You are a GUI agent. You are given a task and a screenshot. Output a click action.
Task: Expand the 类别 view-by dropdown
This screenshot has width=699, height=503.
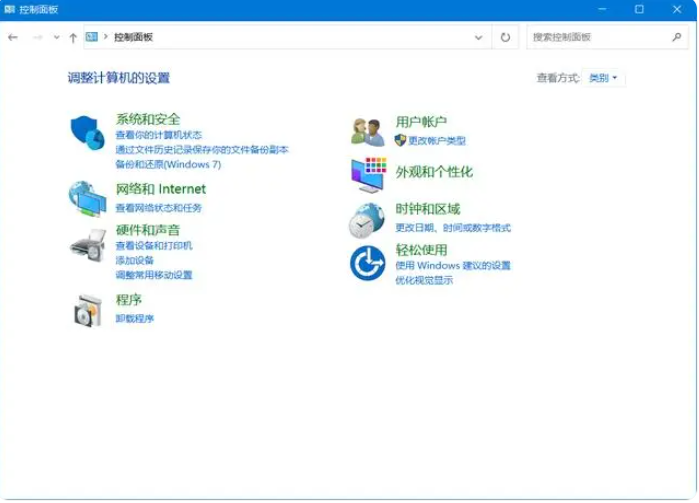604,78
